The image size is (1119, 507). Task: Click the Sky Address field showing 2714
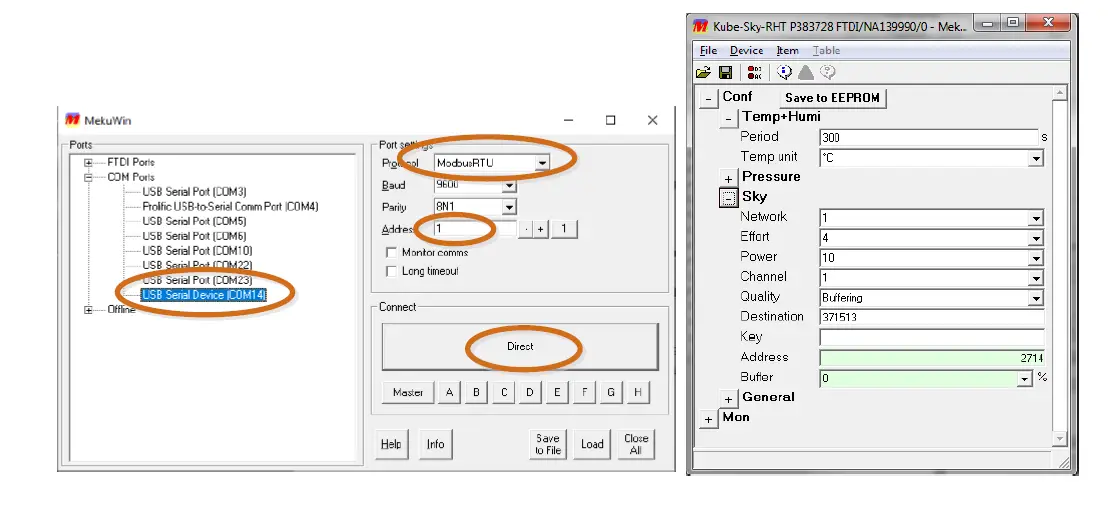(x=932, y=358)
